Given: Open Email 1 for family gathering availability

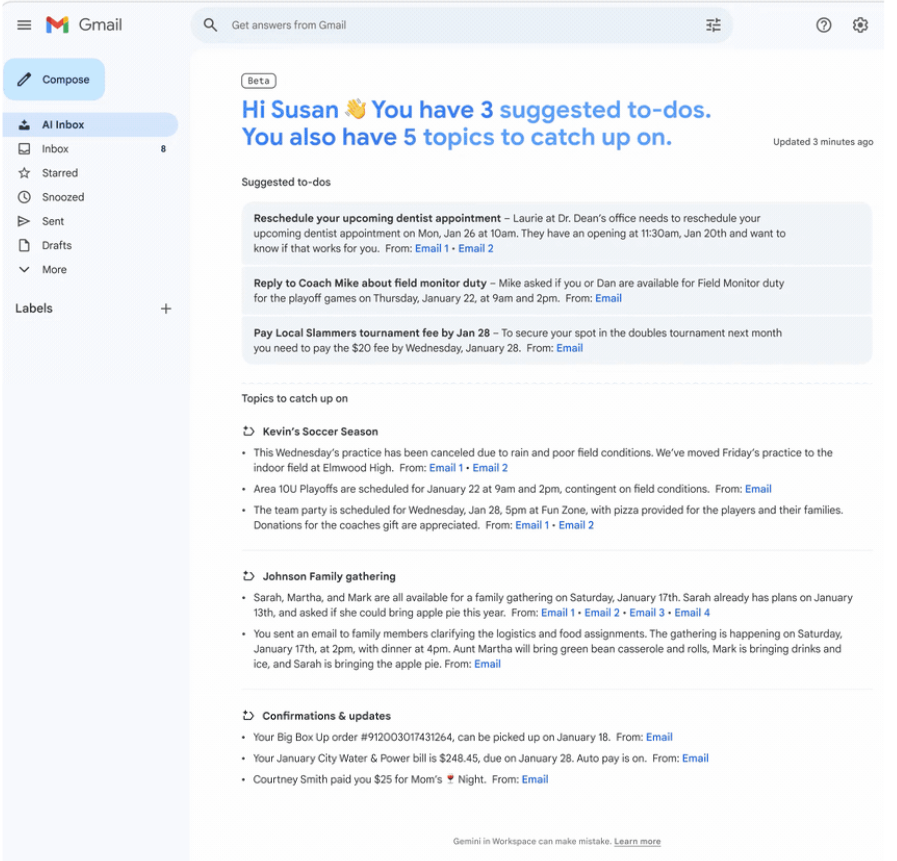Looking at the screenshot, I should (x=558, y=613).
